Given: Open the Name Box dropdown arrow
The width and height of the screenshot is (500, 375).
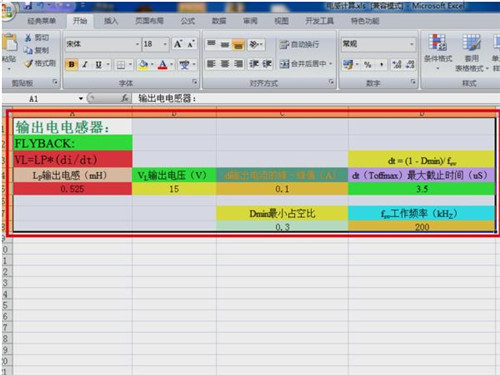Looking at the screenshot, I should click(x=81, y=99).
